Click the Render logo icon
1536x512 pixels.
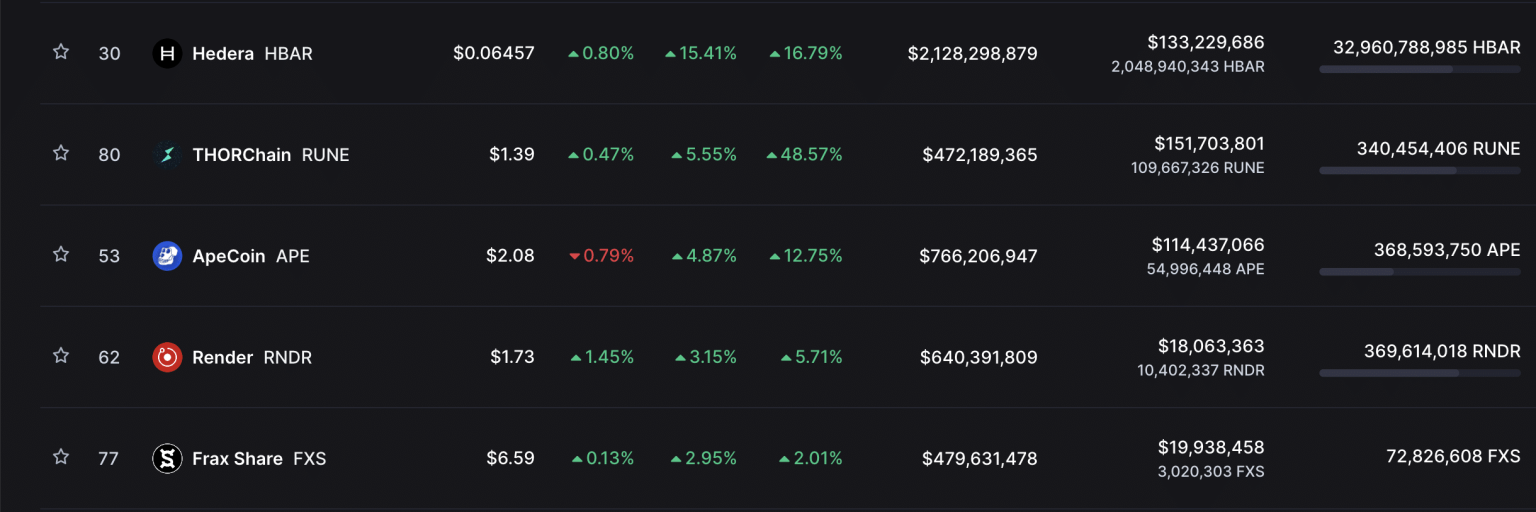167,357
